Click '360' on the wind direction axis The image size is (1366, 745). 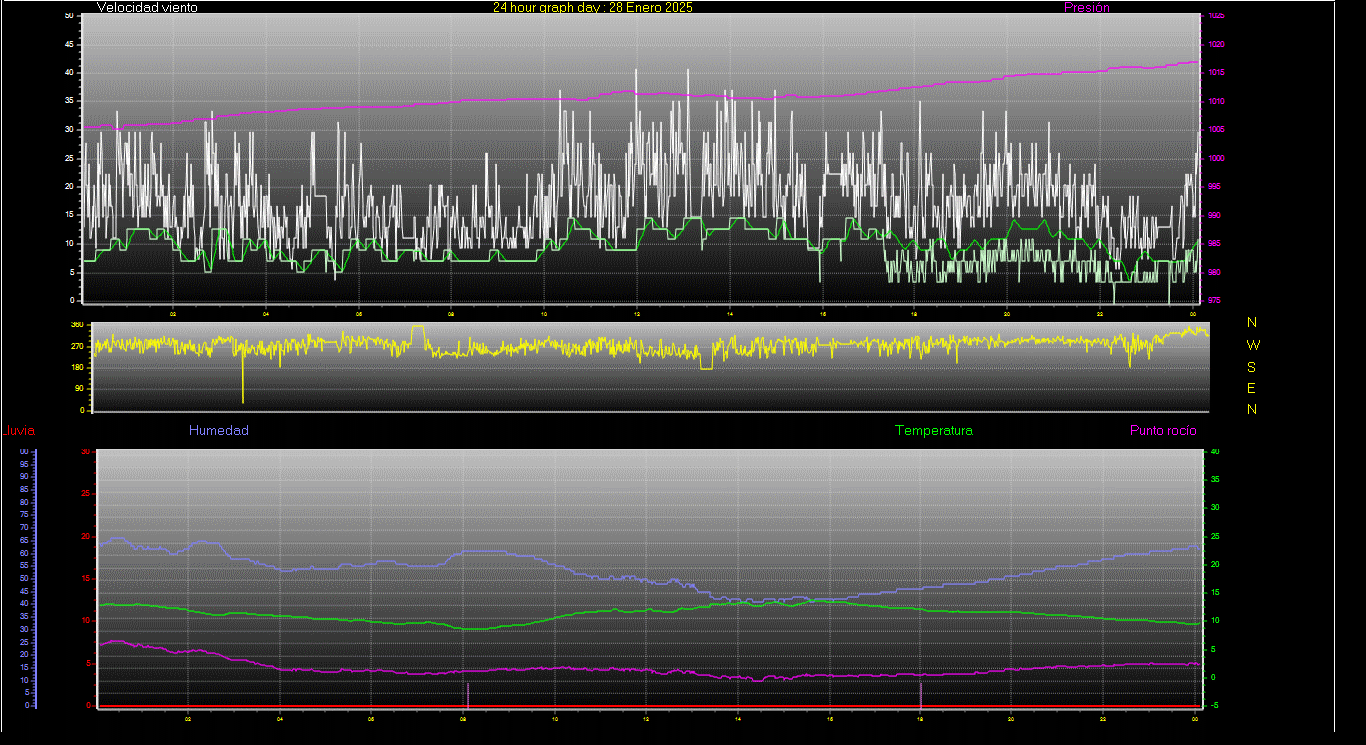click(77, 325)
